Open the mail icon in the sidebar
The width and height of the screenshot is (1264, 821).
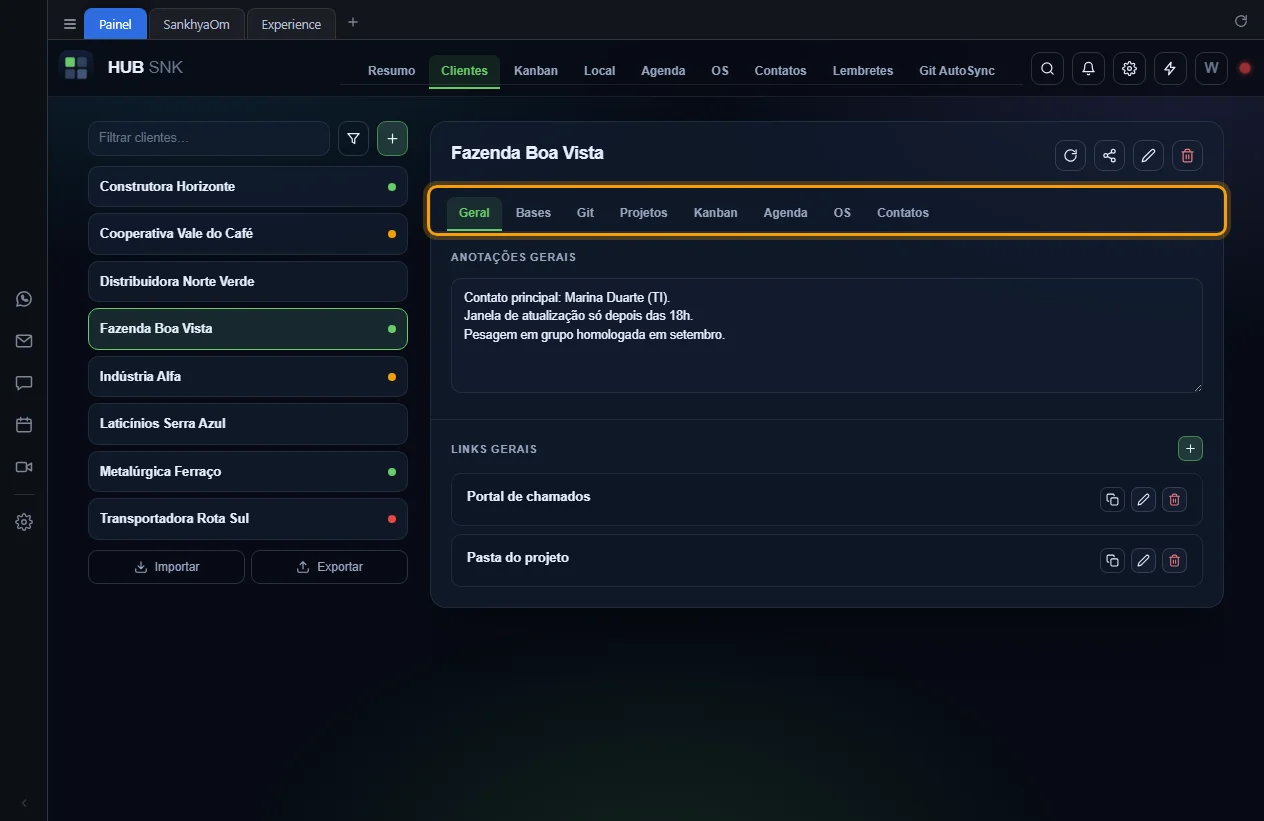(x=24, y=341)
